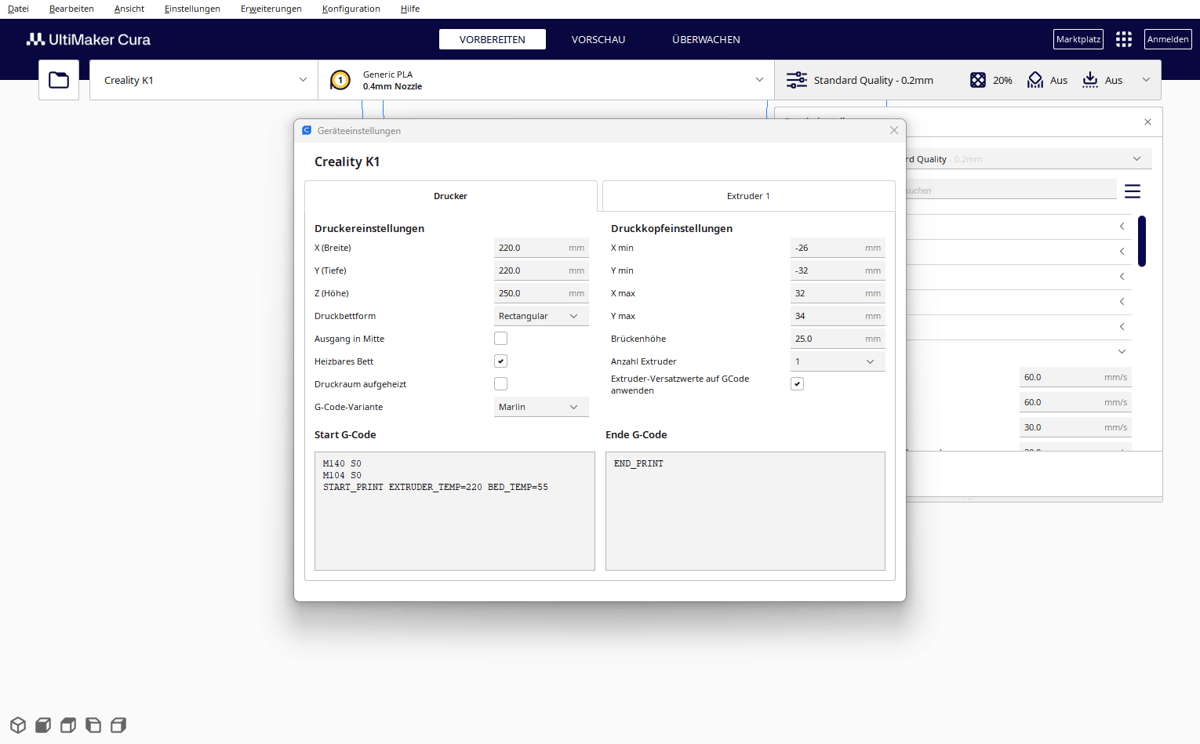Enable the Ausgang in Mitte checkbox

501,338
